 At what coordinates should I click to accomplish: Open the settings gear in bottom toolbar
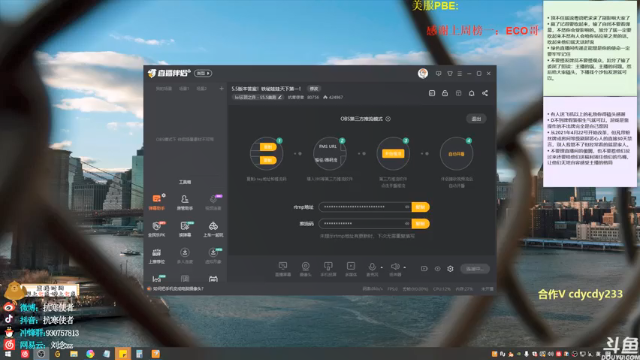450,269
